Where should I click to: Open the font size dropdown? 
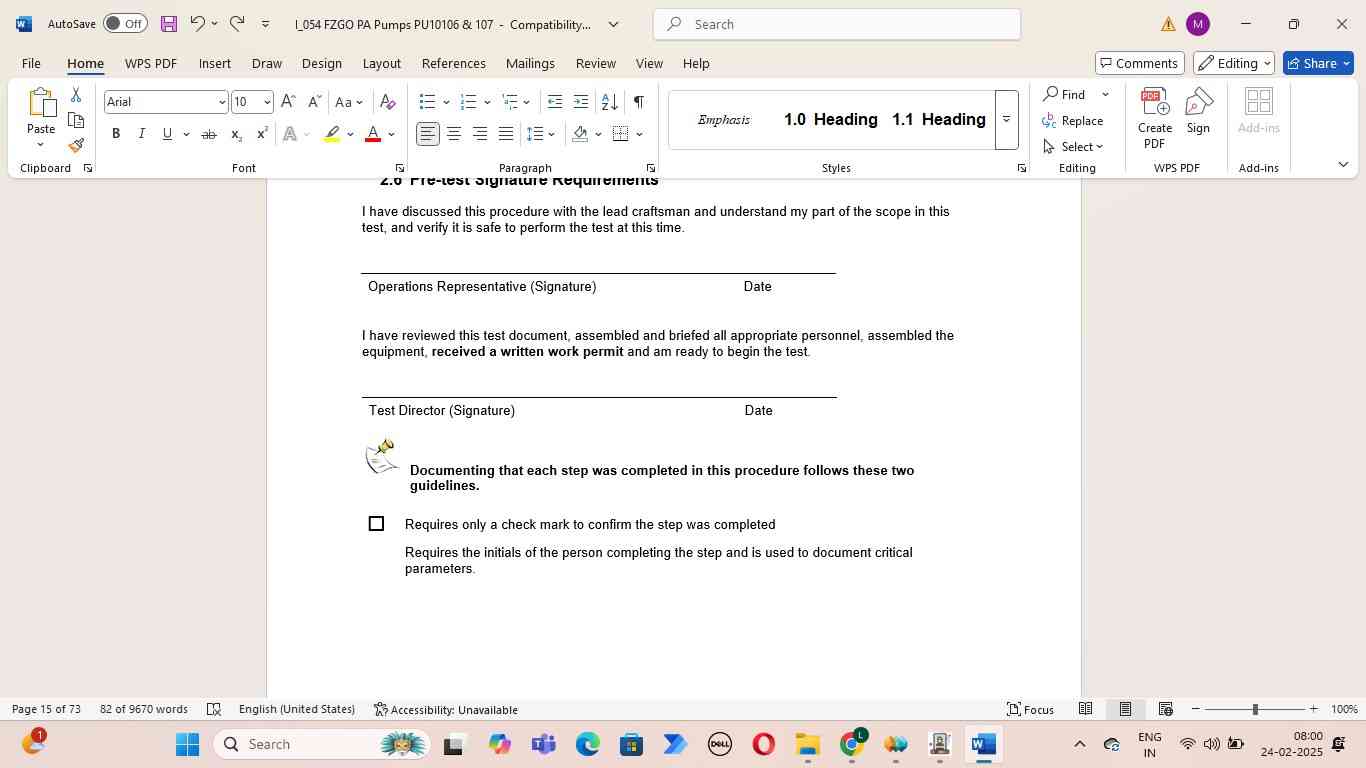(267, 102)
